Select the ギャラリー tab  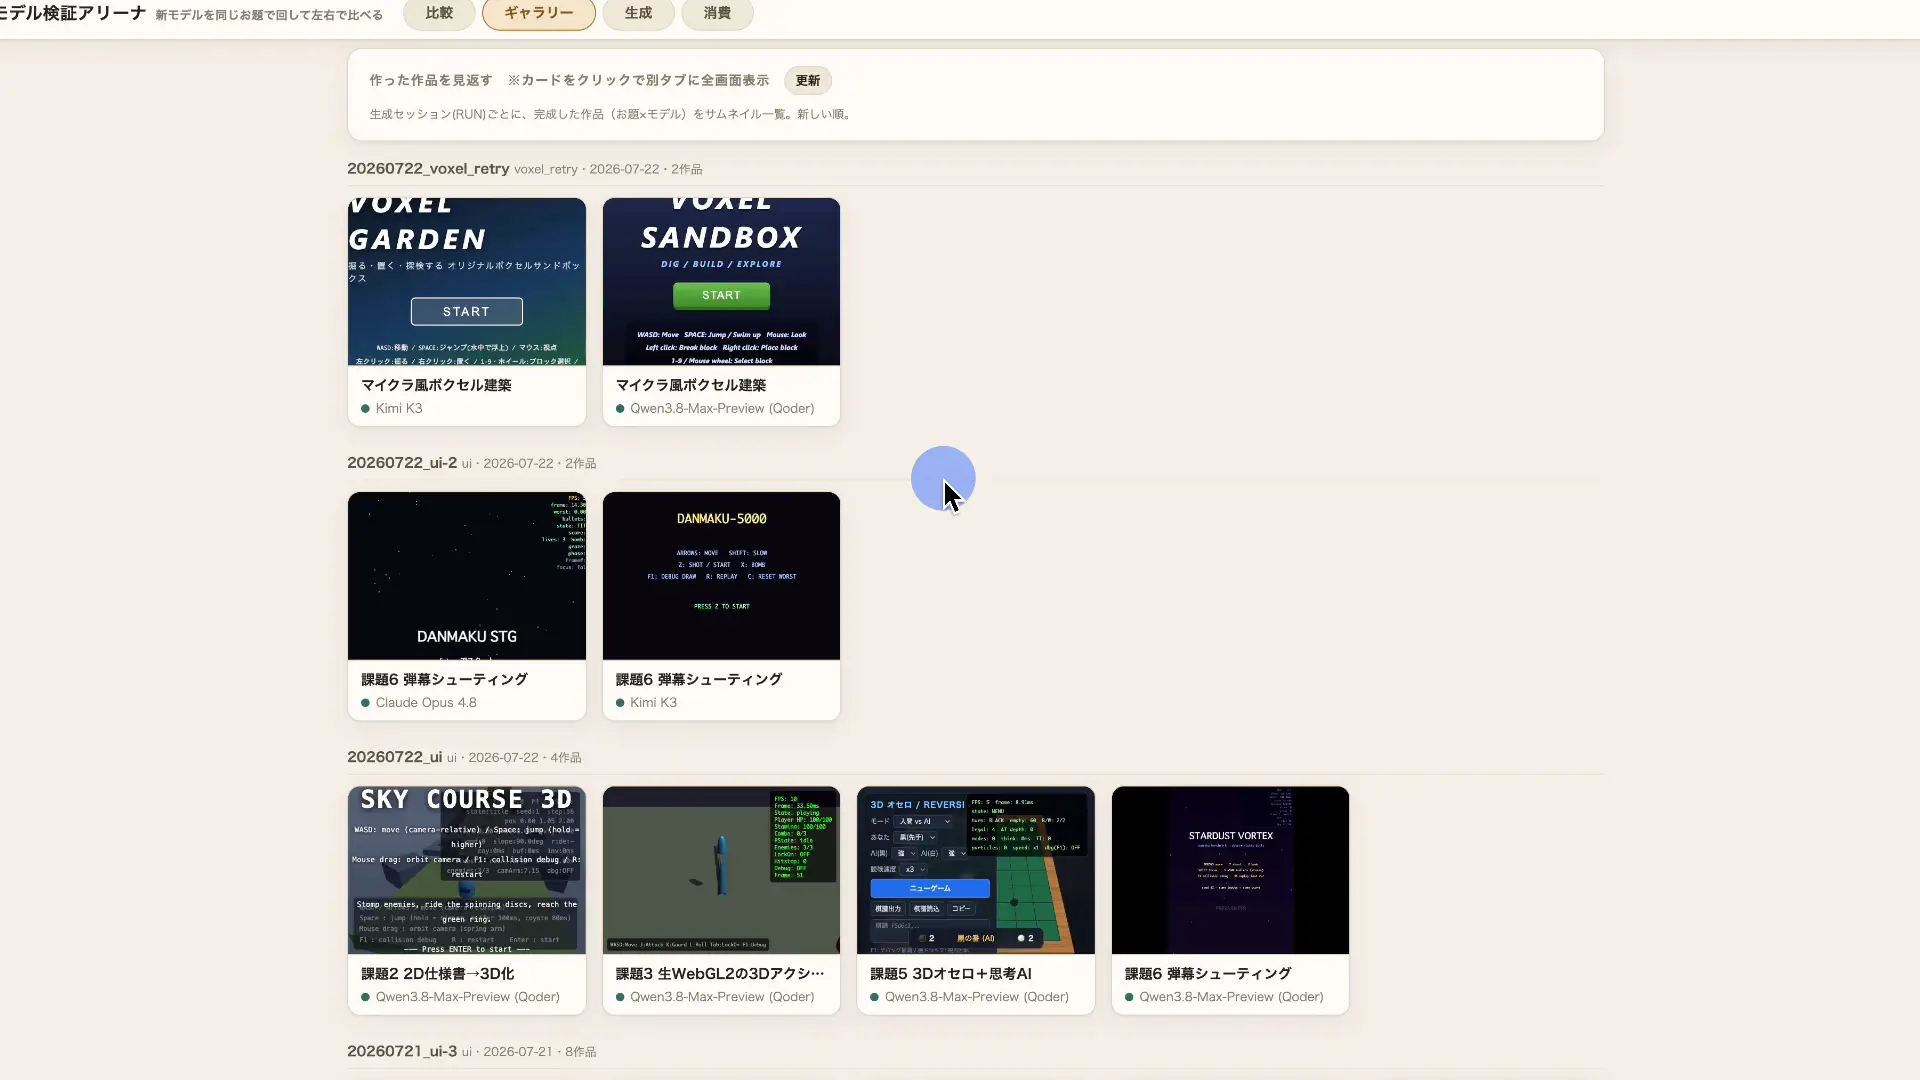click(539, 13)
